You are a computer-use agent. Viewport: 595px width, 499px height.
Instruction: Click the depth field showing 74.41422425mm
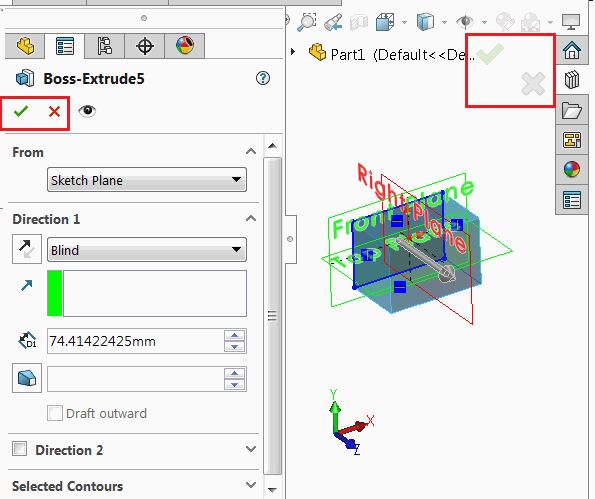coord(135,341)
